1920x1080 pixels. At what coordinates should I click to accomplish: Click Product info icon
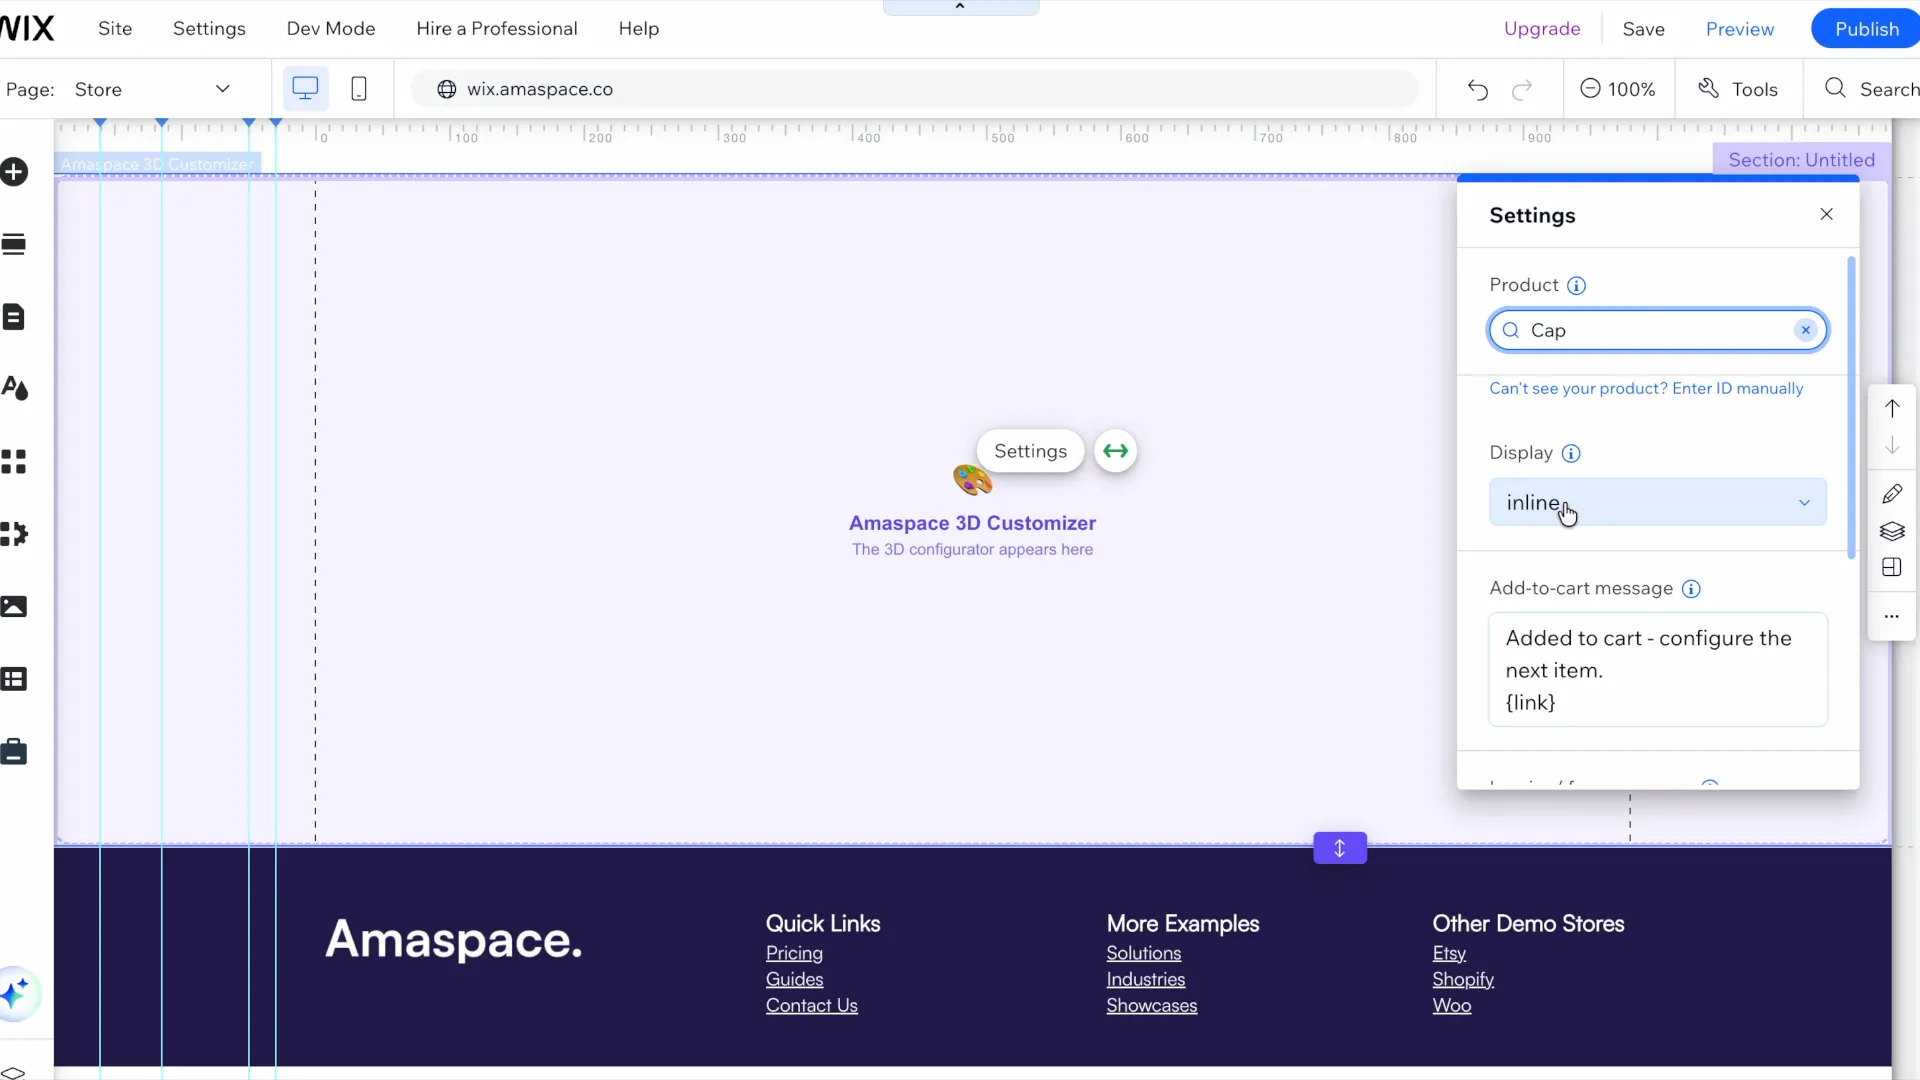coord(1576,286)
